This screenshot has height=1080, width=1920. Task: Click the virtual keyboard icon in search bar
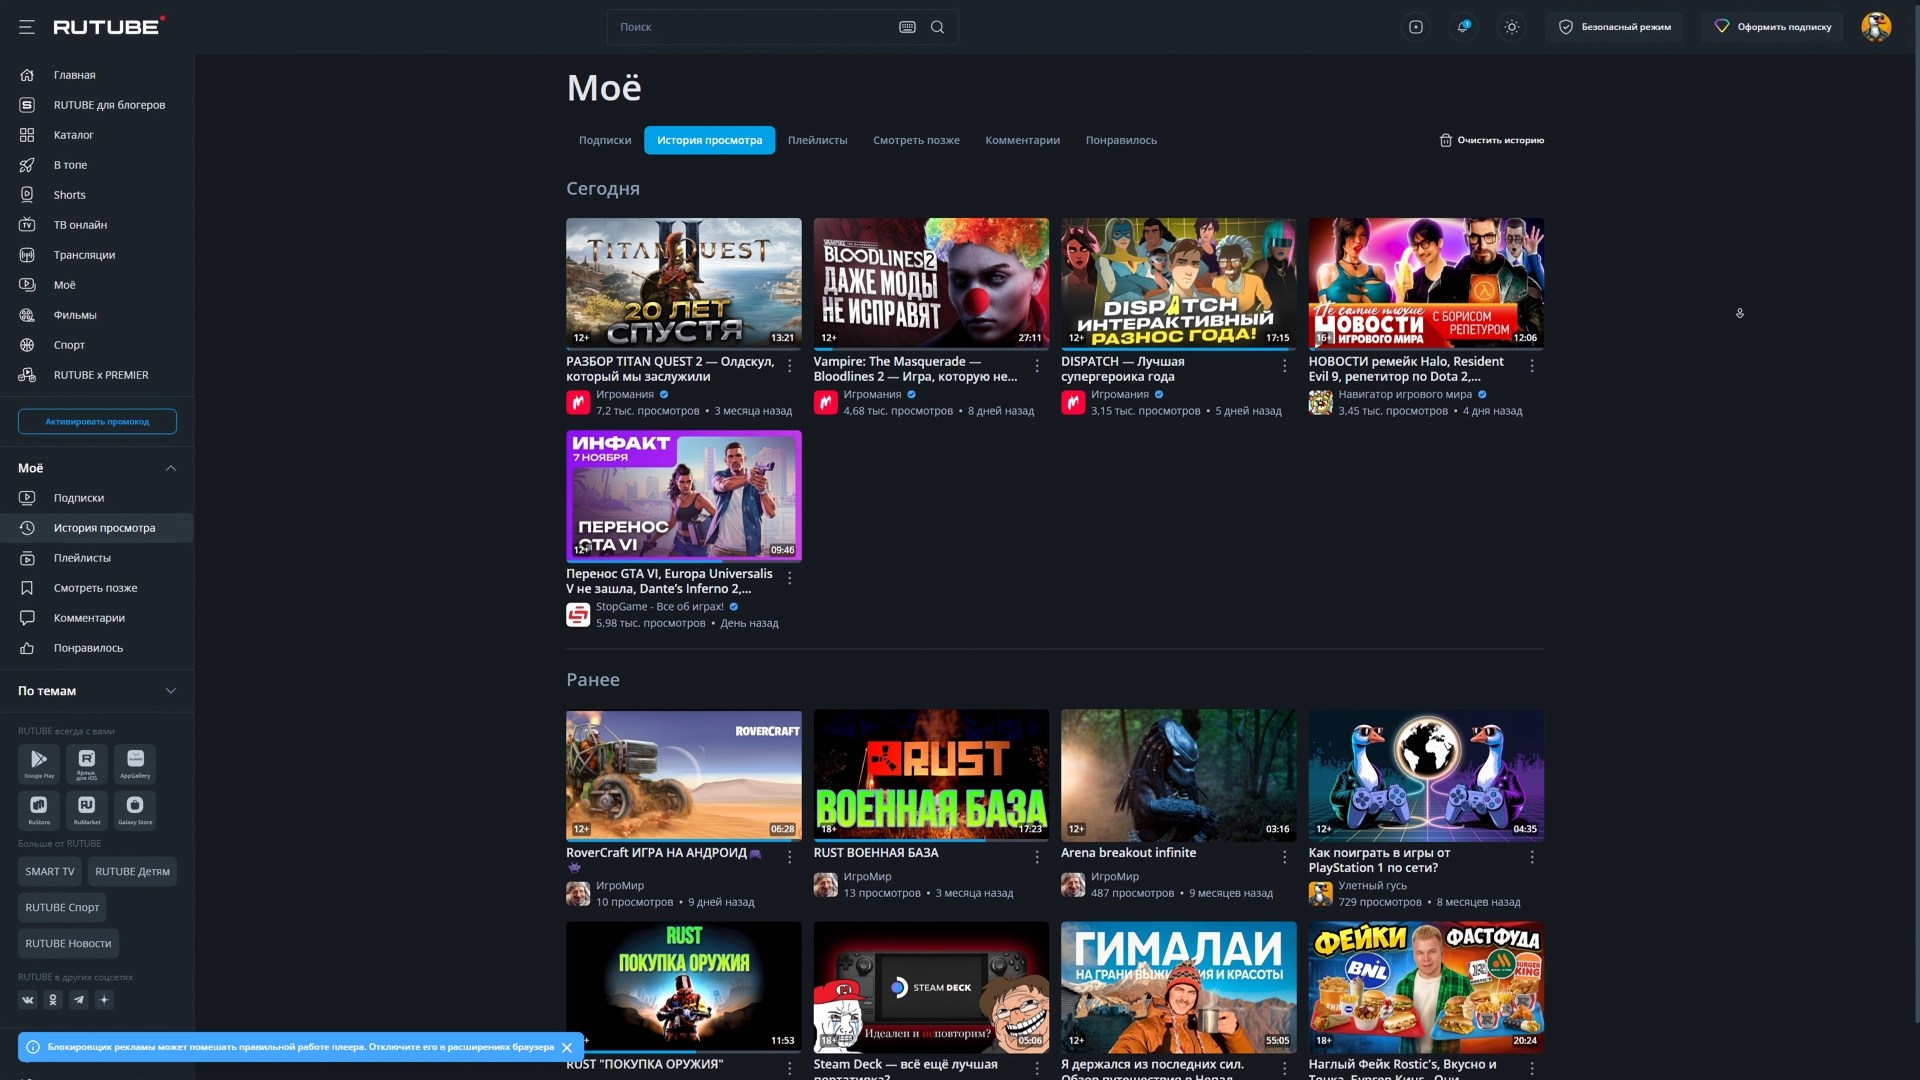907,27
